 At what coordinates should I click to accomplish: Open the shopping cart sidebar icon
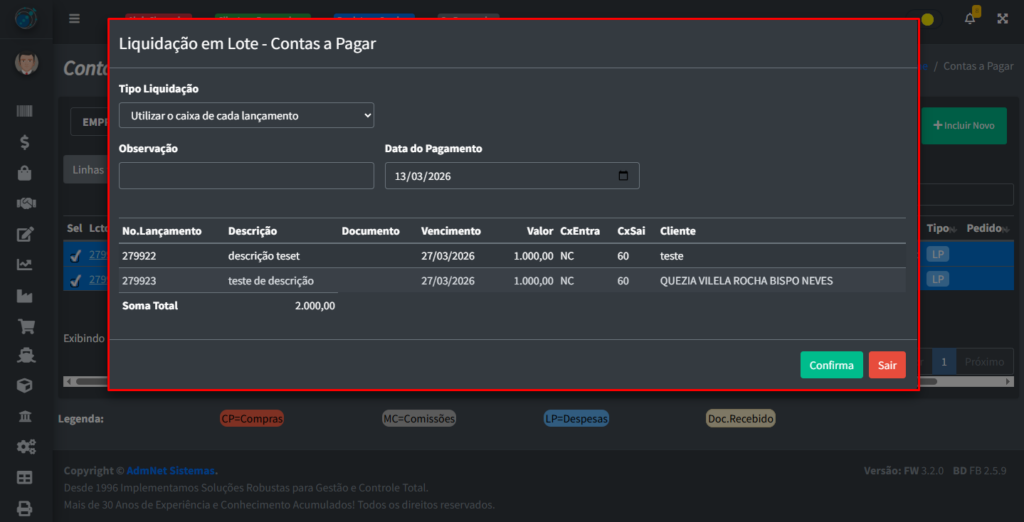pos(25,326)
